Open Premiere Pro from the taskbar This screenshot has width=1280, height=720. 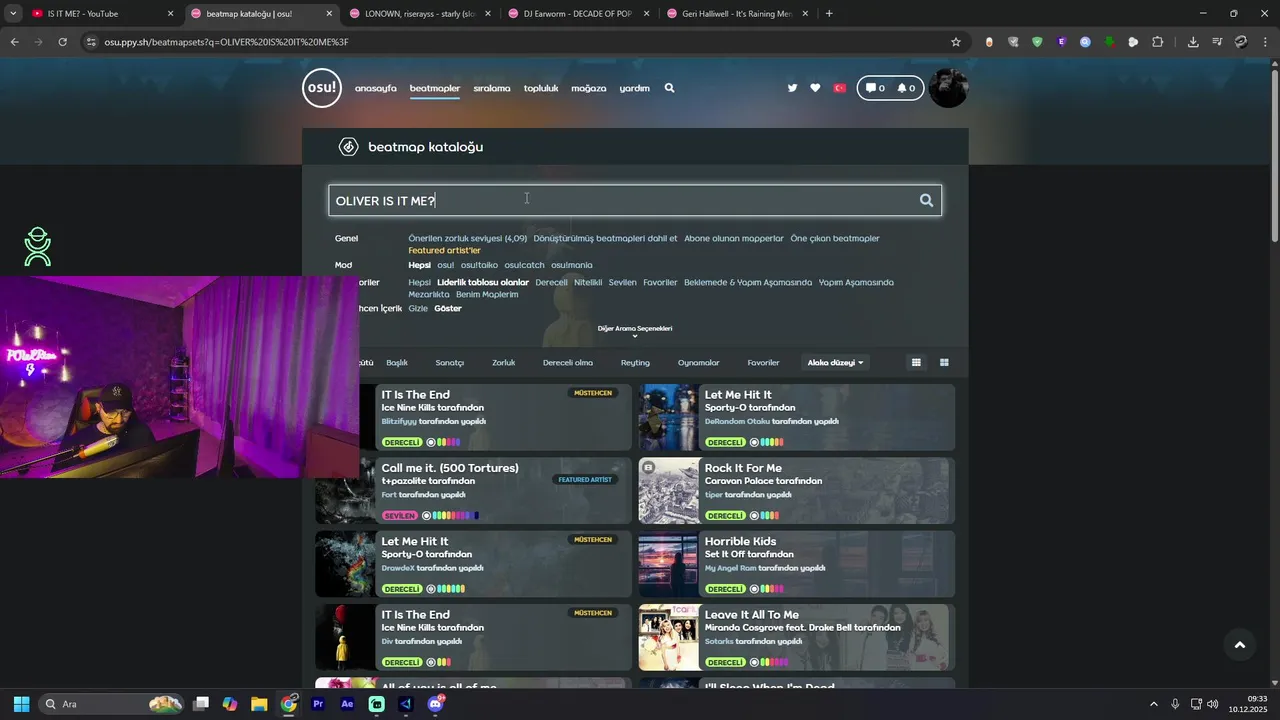pyautogui.click(x=318, y=704)
